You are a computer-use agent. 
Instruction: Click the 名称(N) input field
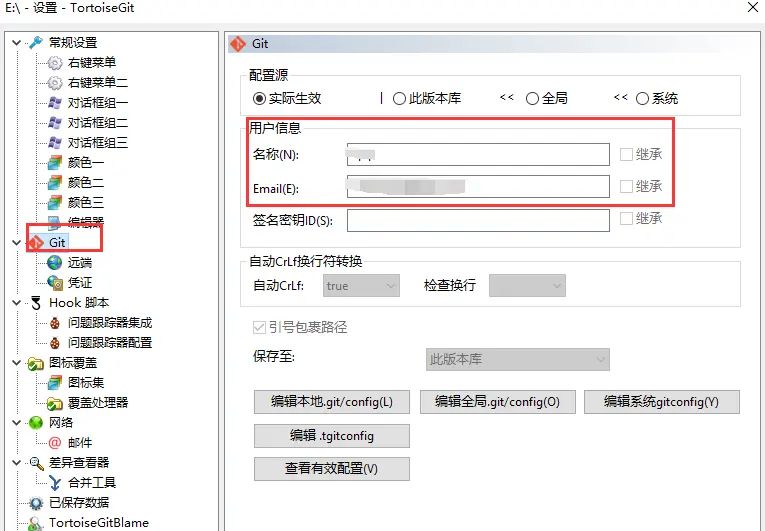pyautogui.click(x=478, y=154)
